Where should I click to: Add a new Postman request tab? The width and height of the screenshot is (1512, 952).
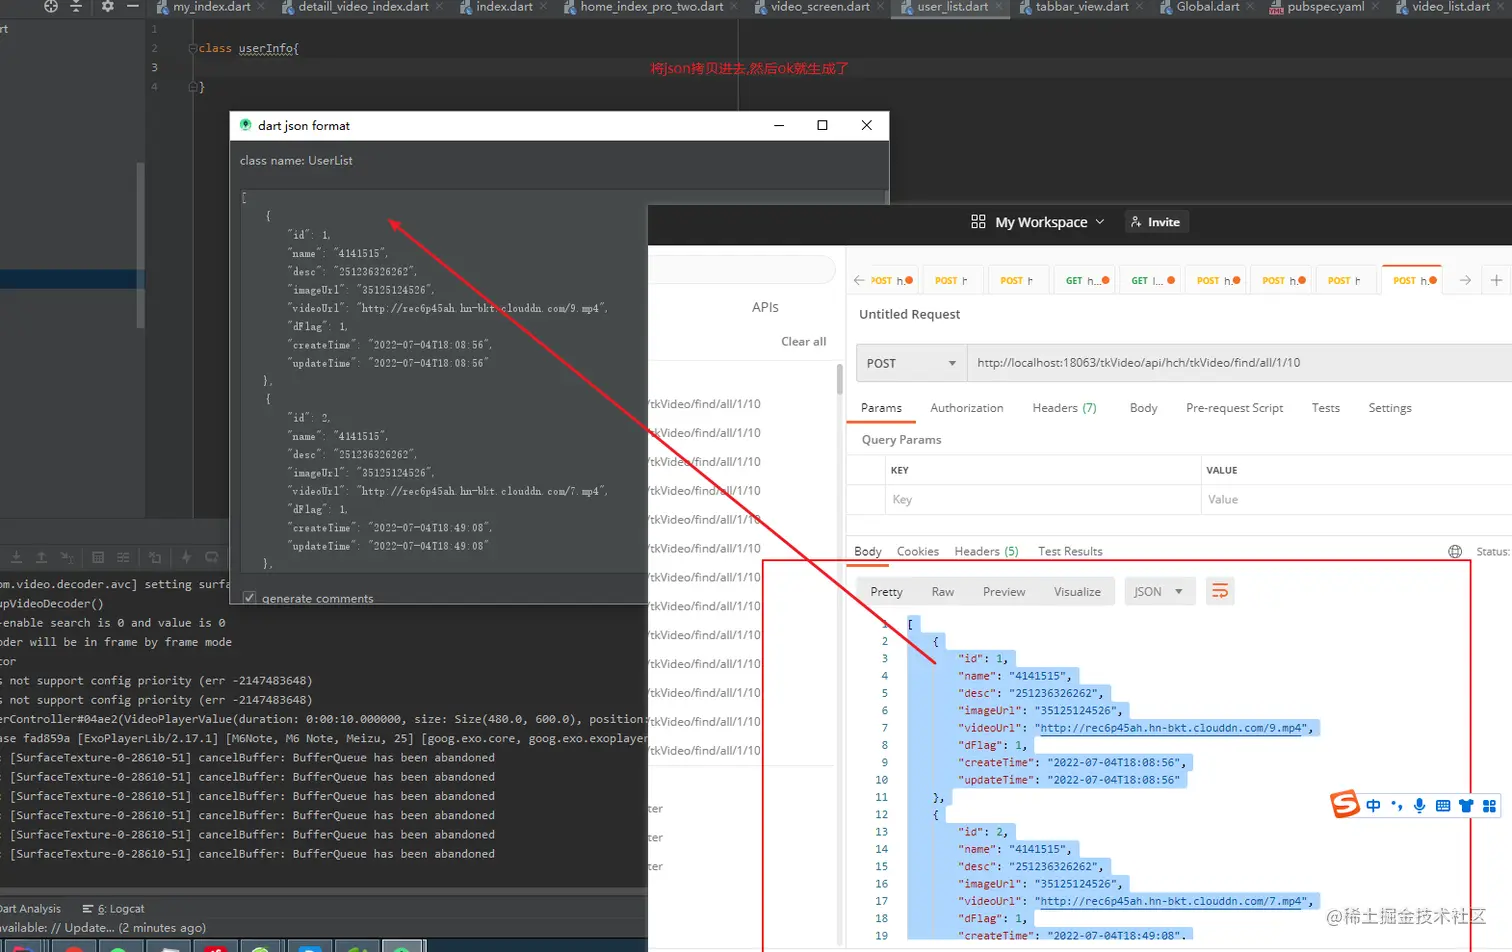[x=1496, y=280]
